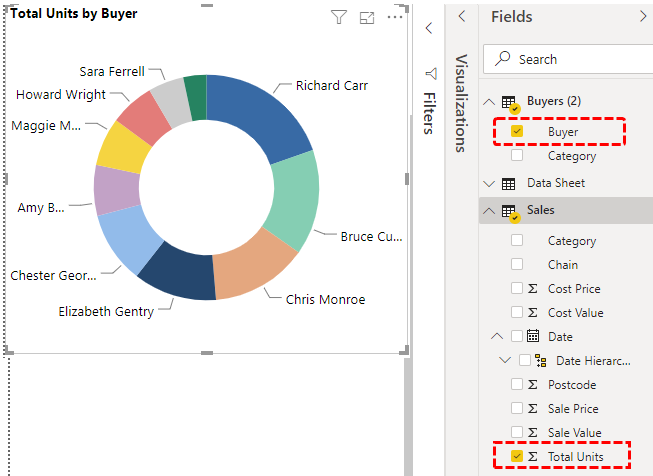Click the Sales table icon
Viewport: 653px width, 476px height.
pos(510,212)
